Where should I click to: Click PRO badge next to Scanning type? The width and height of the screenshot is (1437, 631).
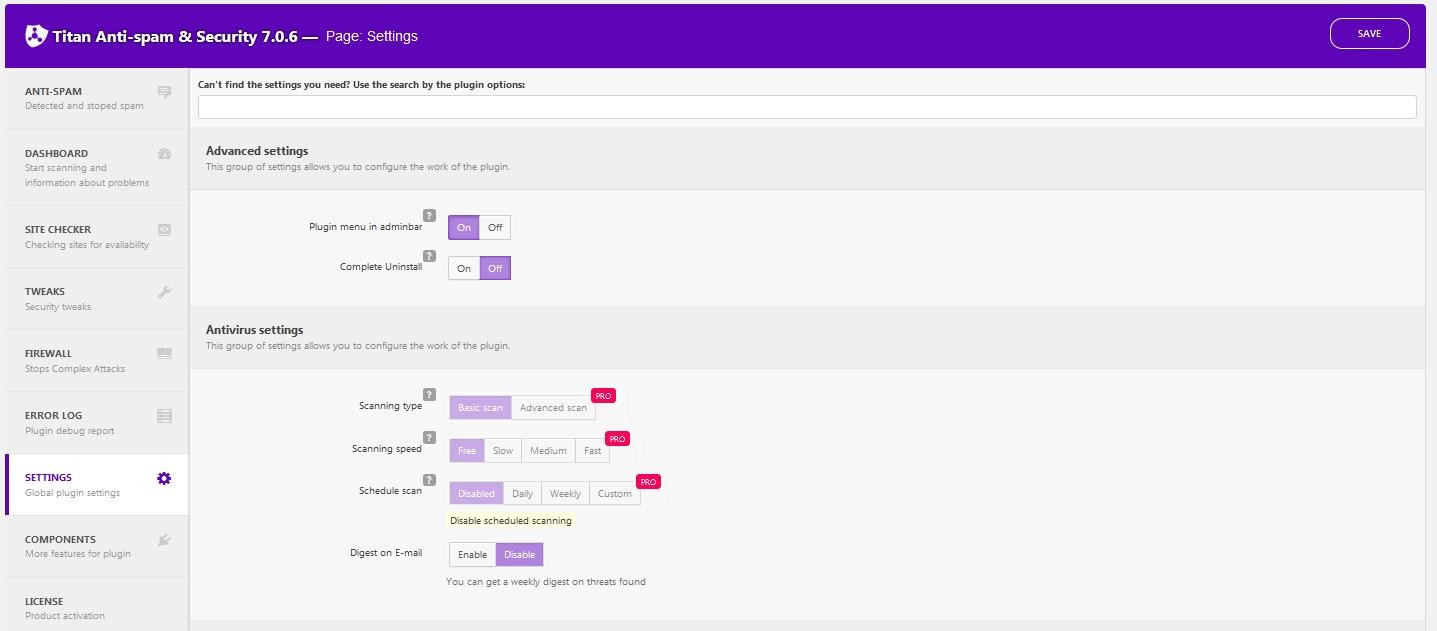pyautogui.click(x=603, y=396)
